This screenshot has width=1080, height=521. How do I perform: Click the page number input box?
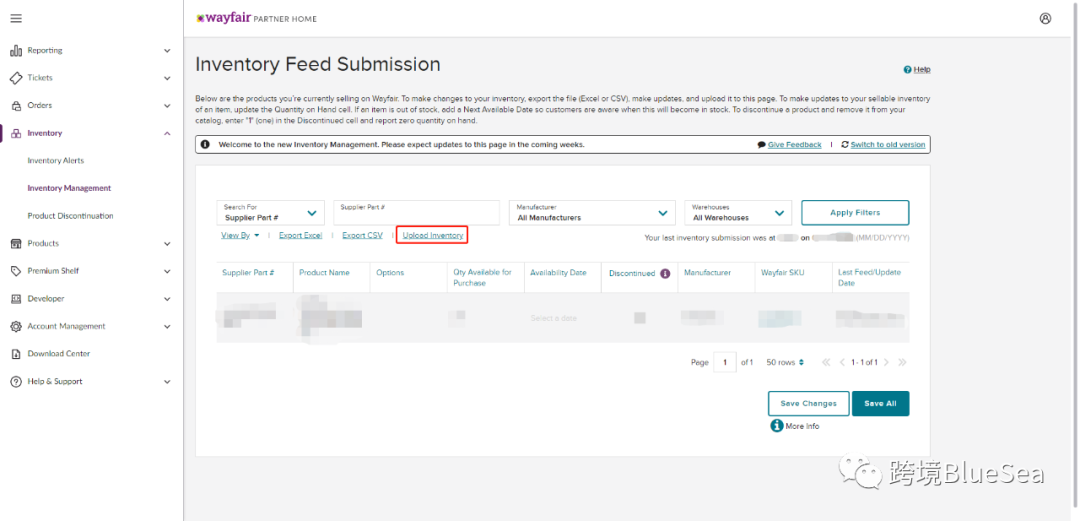[x=725, y=362]
